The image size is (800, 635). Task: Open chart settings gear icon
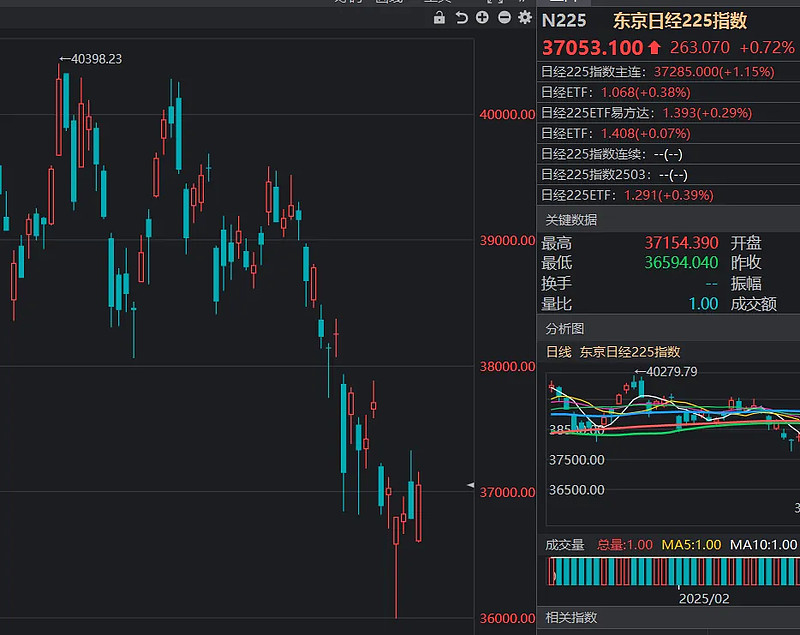(x=525, y=18)
